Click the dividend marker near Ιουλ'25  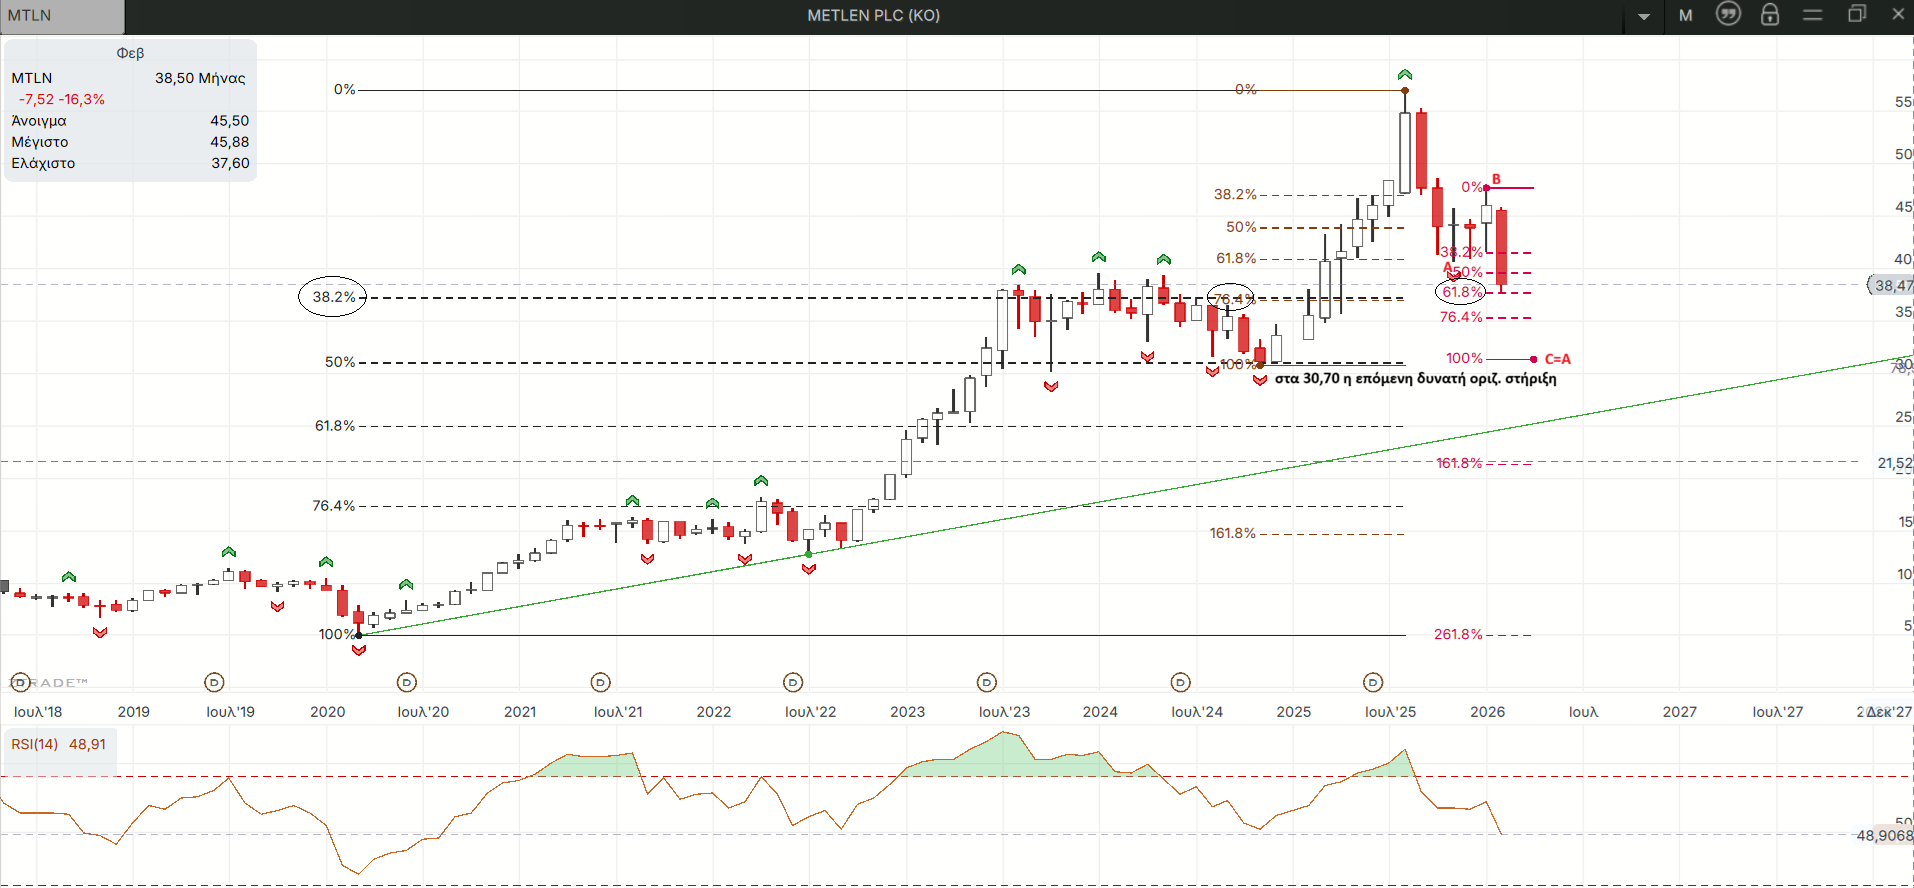(x=1373, y=682)
